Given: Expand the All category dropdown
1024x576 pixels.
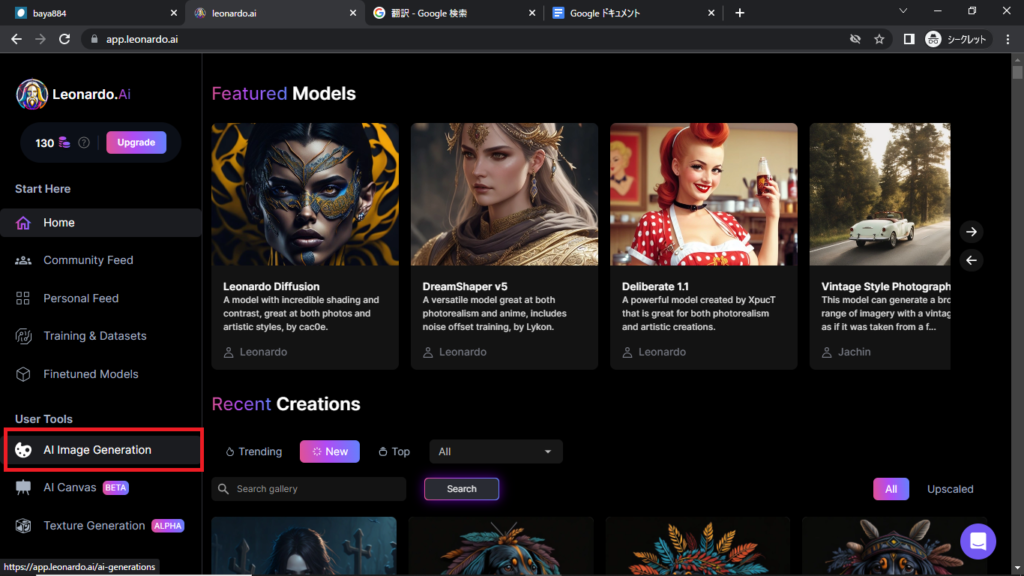Looking at the screenshot, I should (x=495, y=452).
